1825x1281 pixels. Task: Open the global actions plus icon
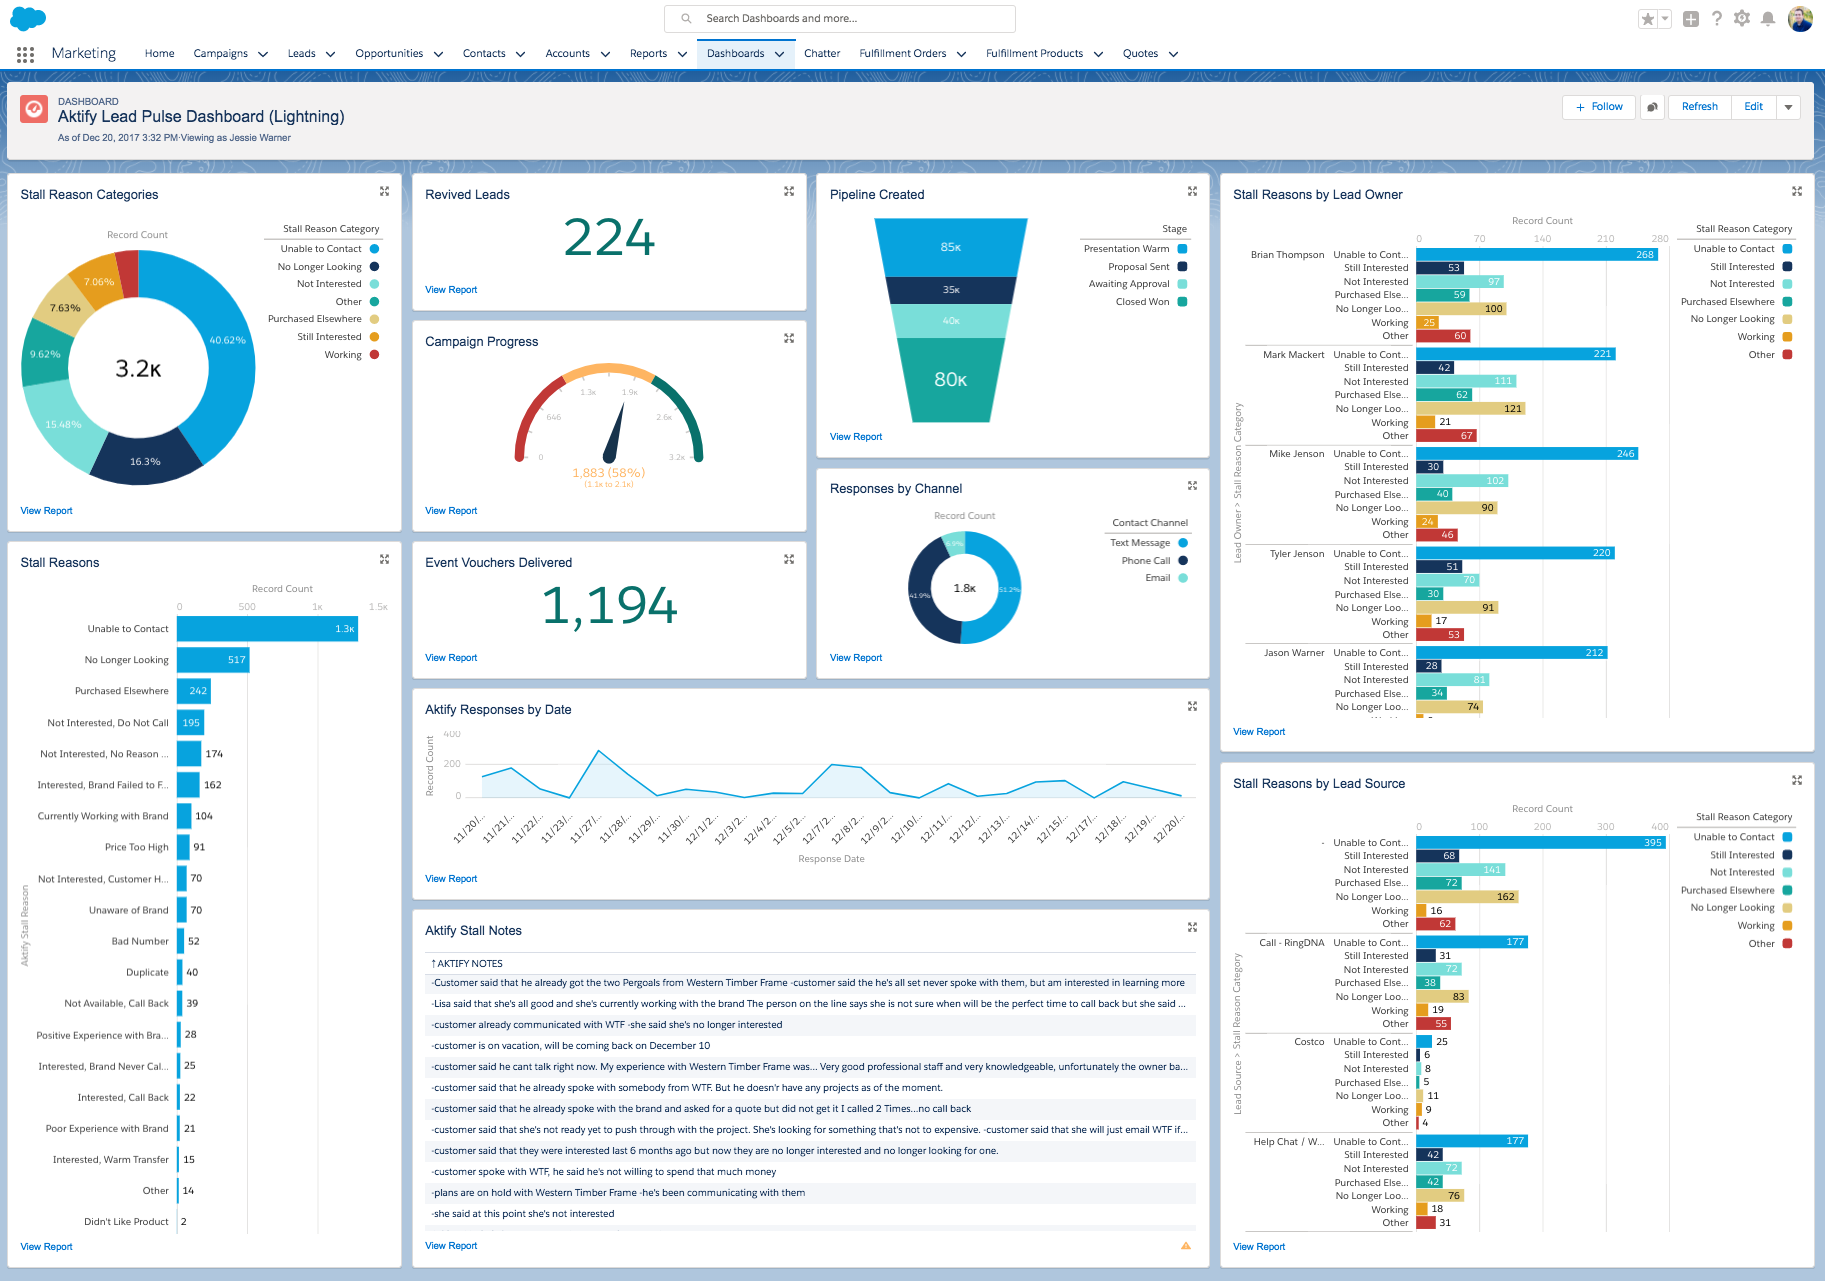(x=1691, y=19)
